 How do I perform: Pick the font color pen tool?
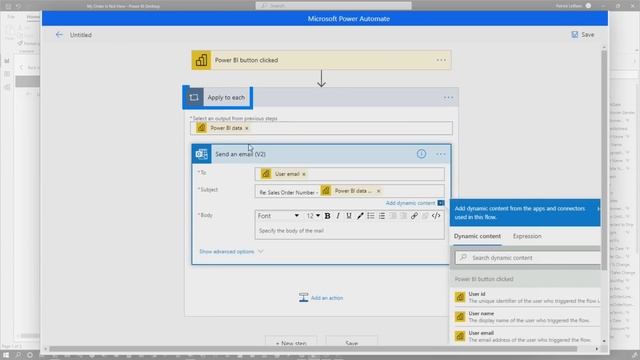pyautogui.click(x=360, y=216)
